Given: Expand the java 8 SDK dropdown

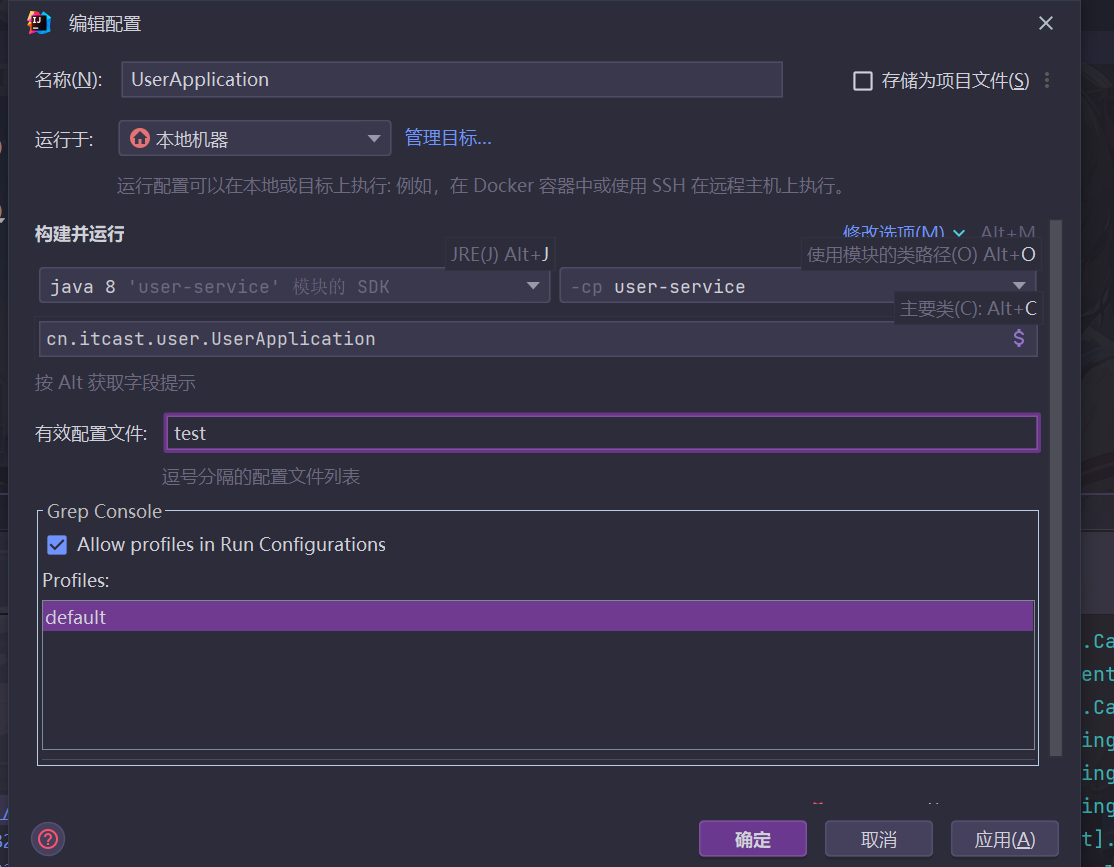Looking at the screenshot, I should [294, 286].
